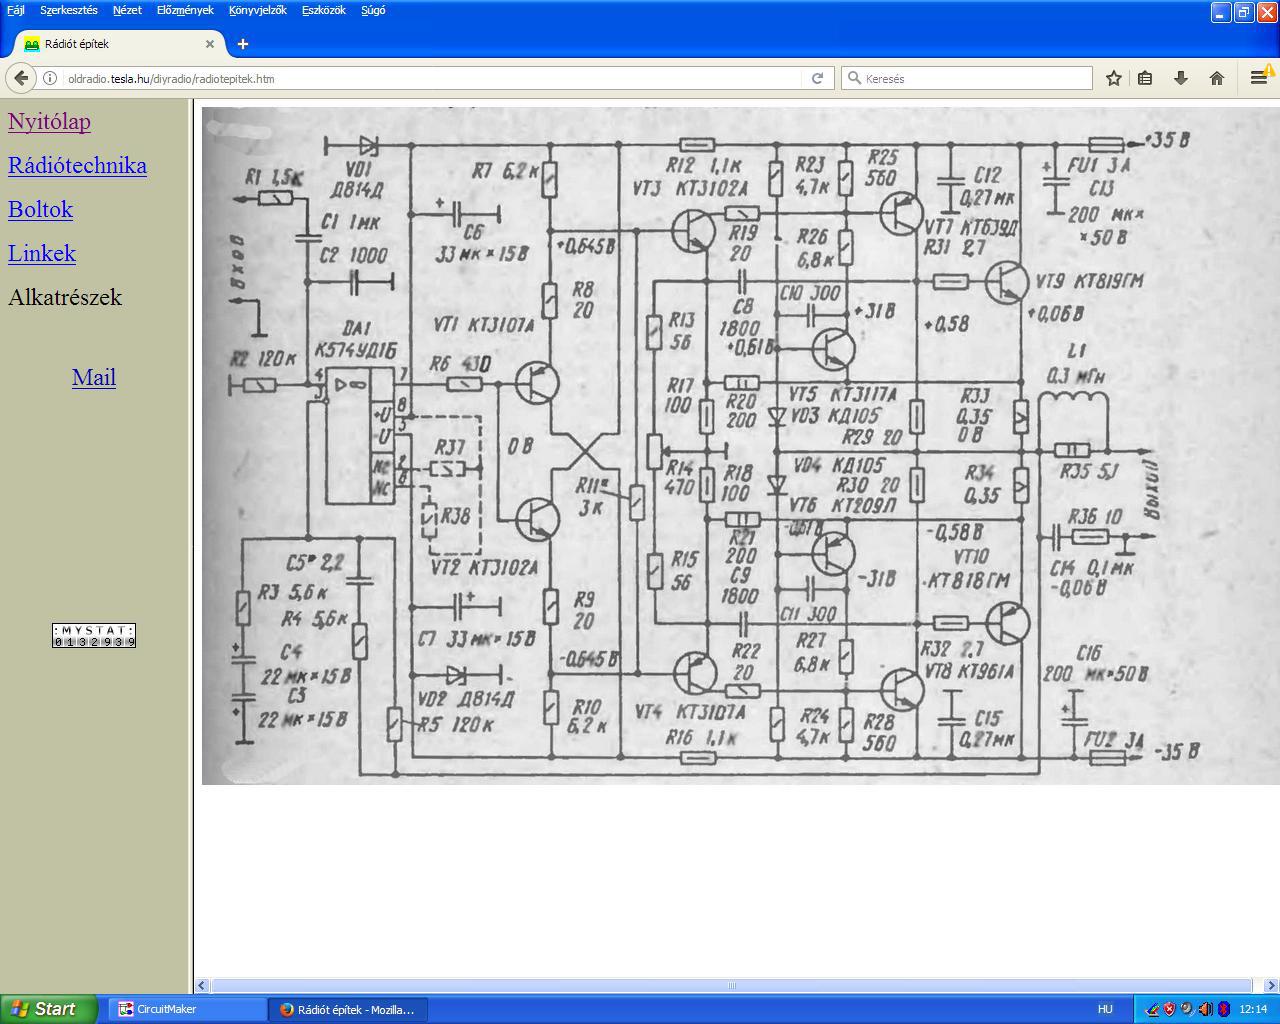Screen dimensions: 1280x1024
Task: Show bookmarks list via the toolbar icon
Action: click(1146, 78)
